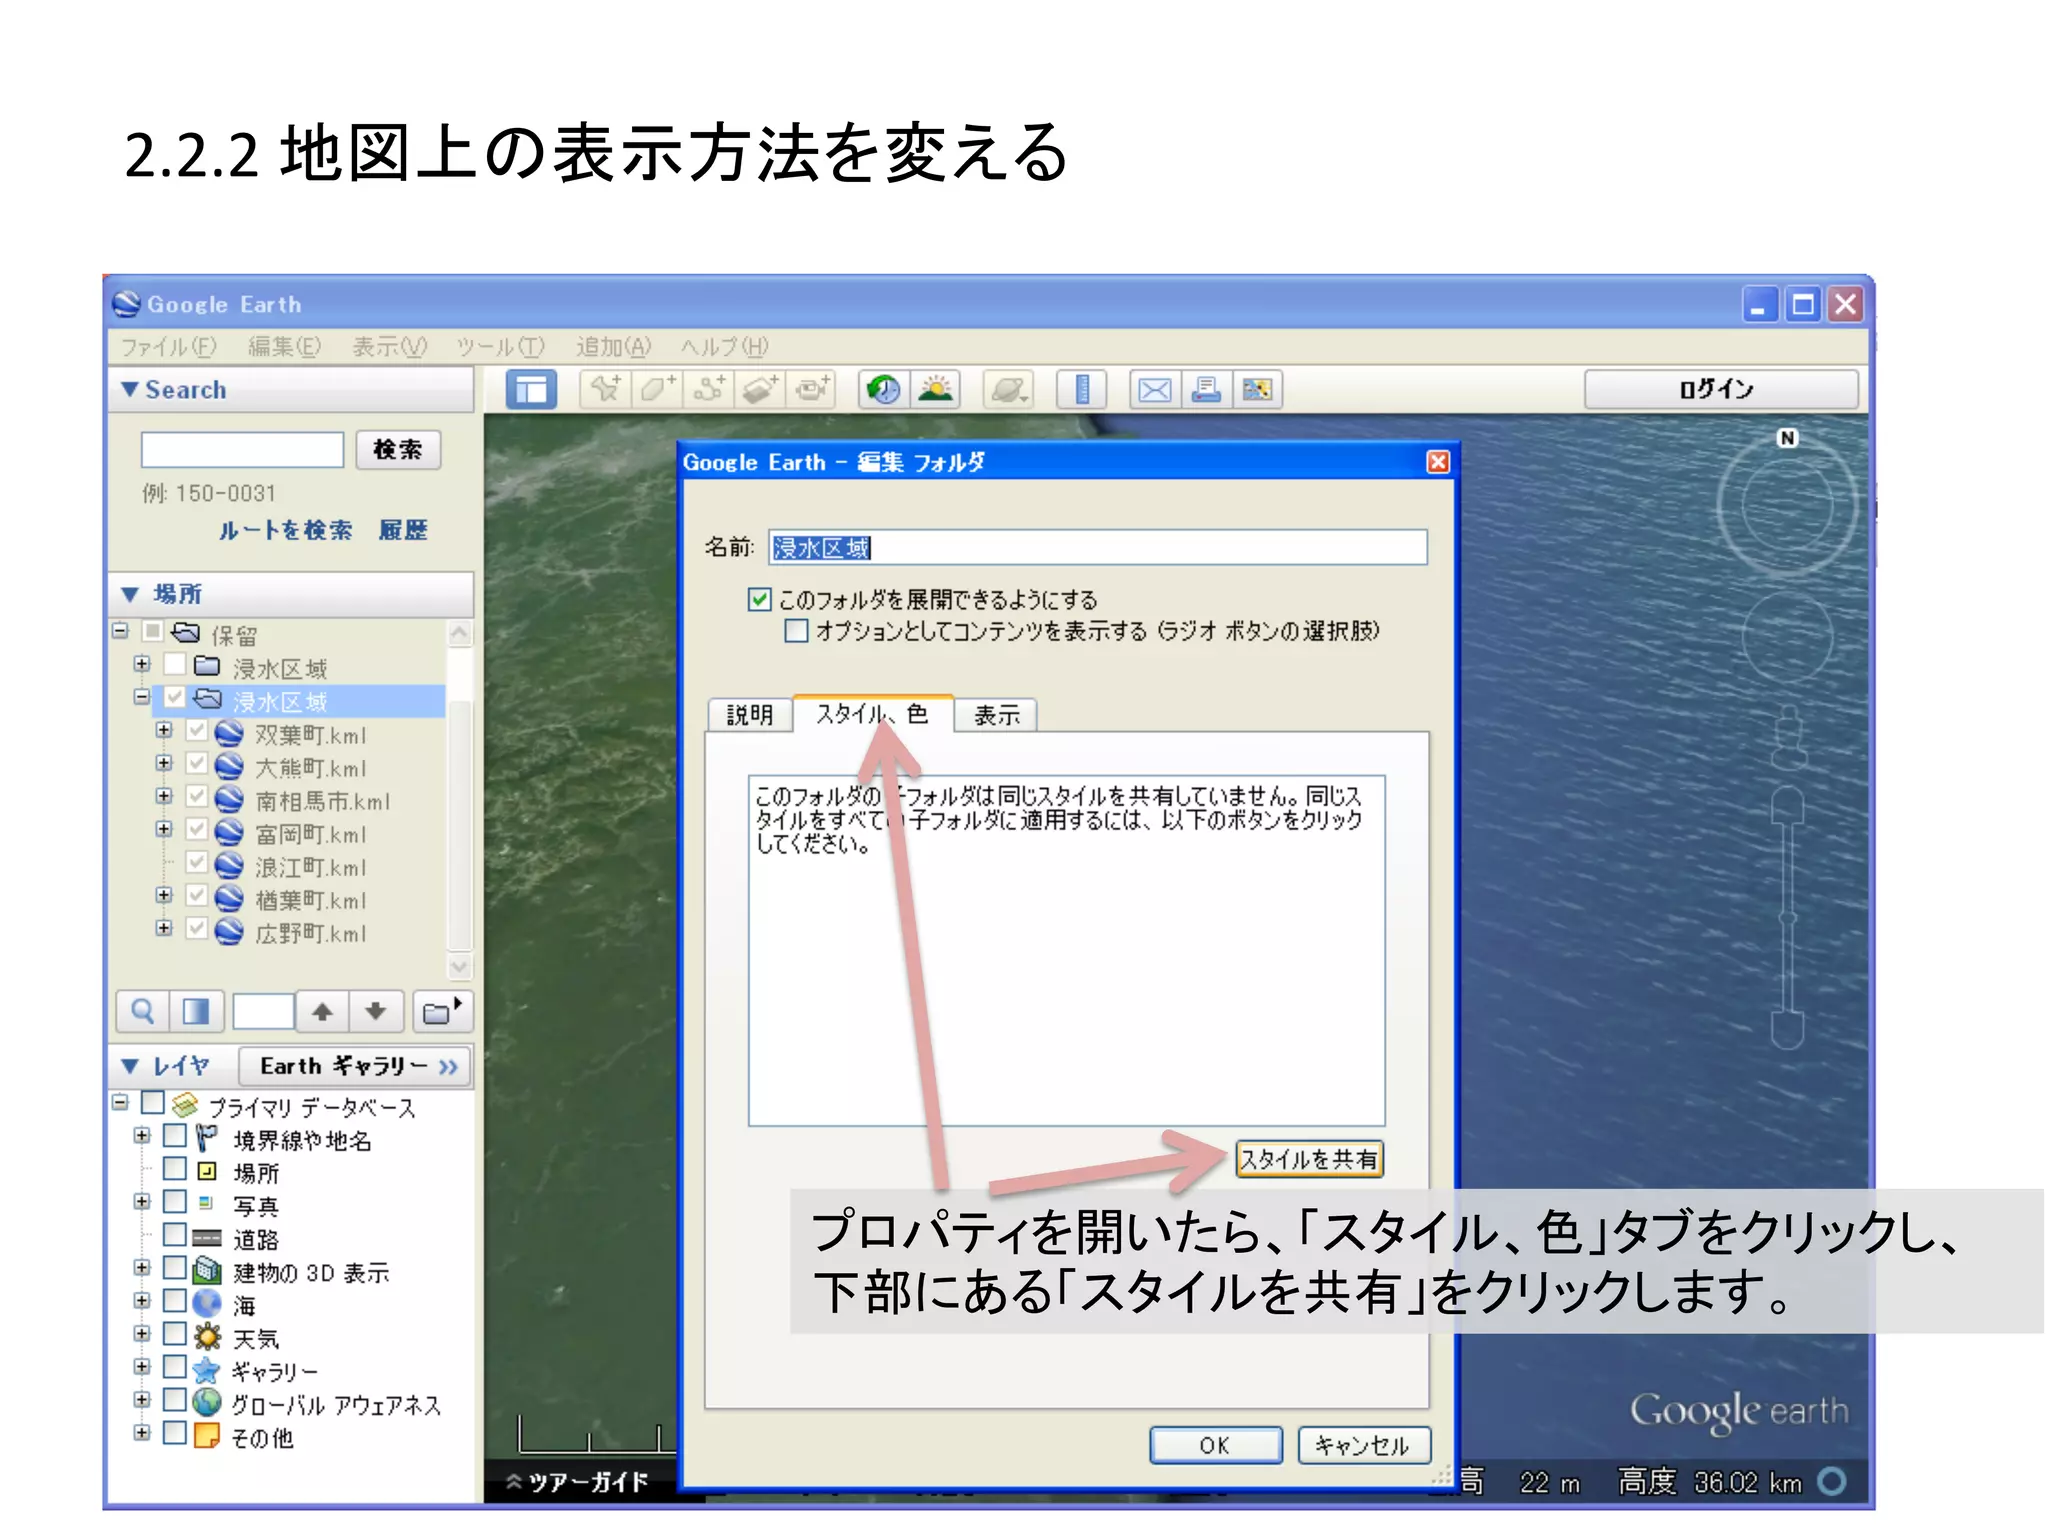The image size is (2048, 1536).
Task: Click the 南相馬市.kml globe icon
Action: coord(230,800)
